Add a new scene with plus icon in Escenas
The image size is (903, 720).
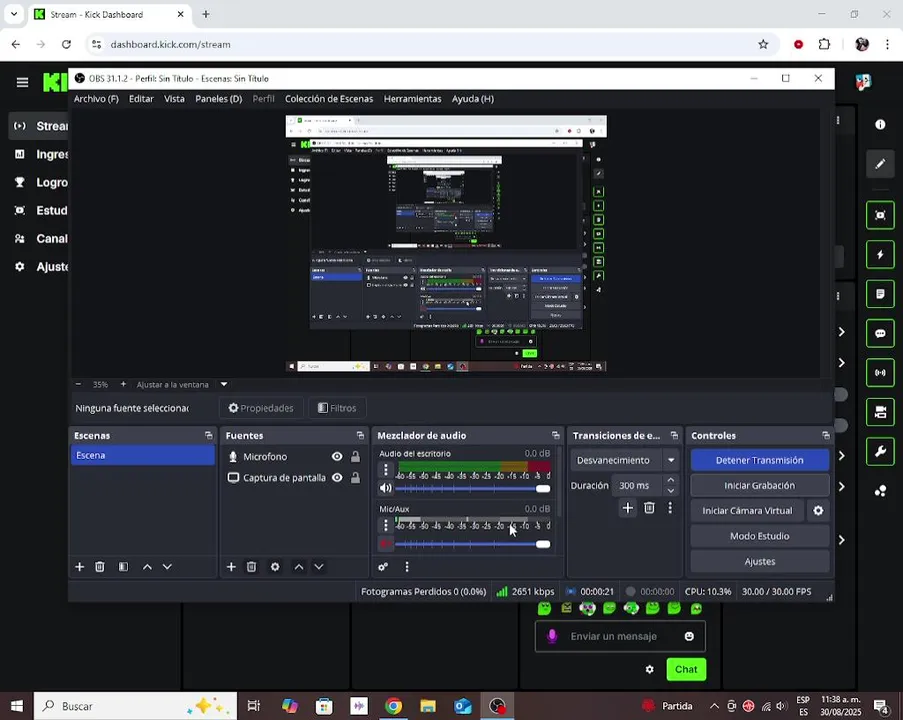(79, 567)
